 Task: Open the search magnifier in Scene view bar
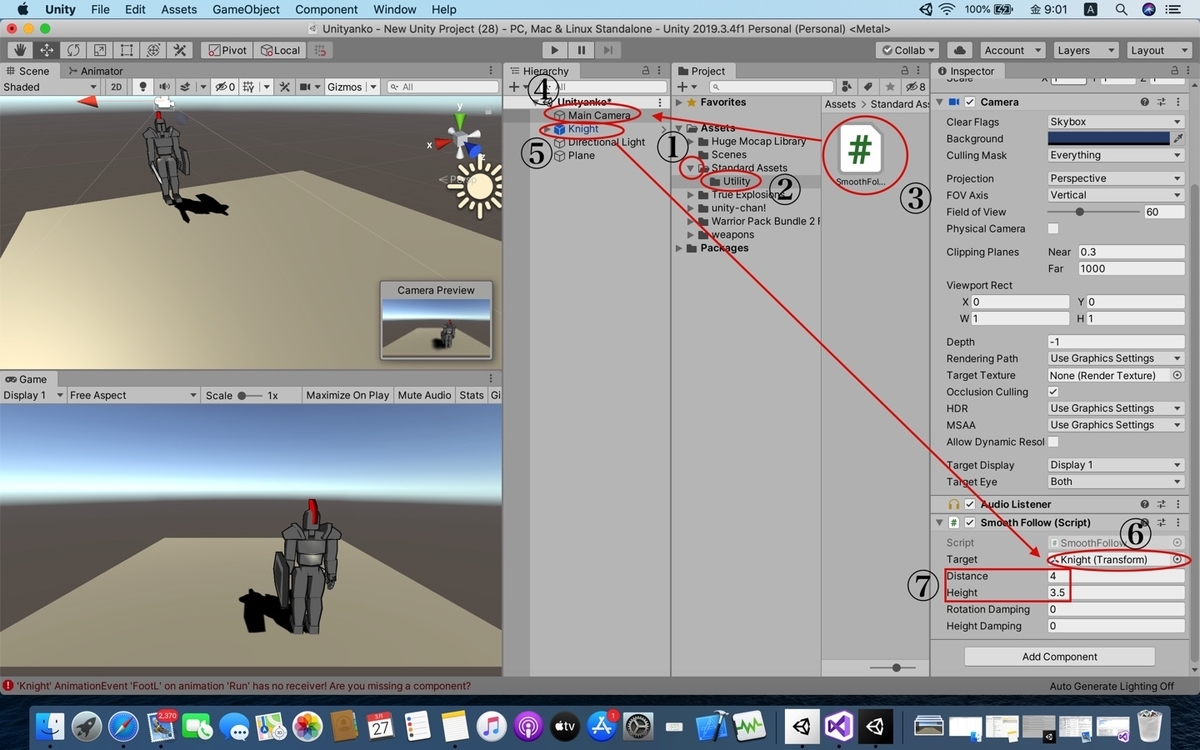pos(392,87)
